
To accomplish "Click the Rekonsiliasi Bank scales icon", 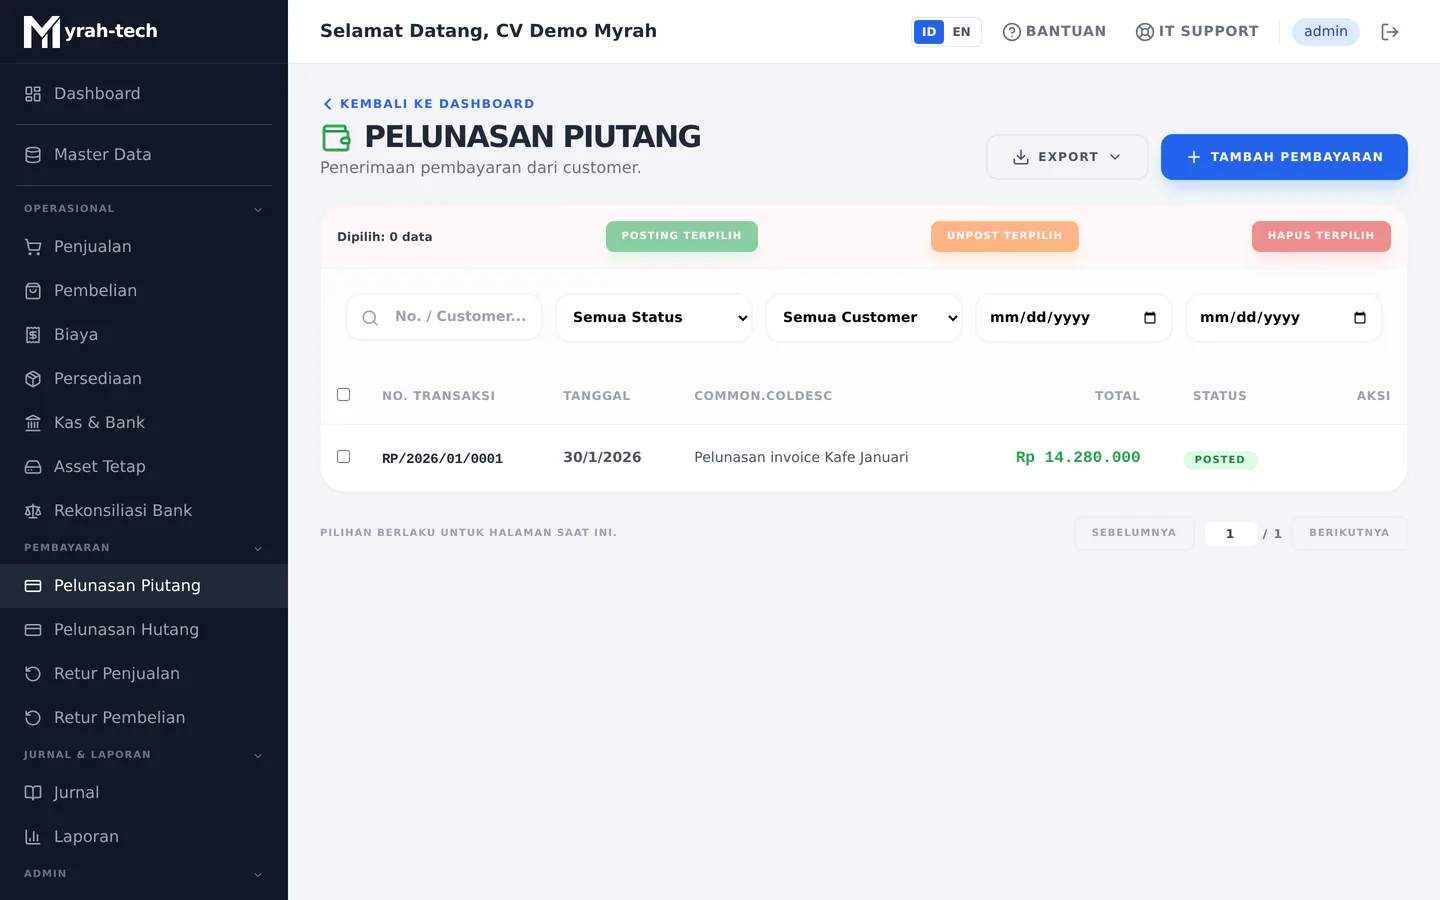I will (x=33, y=511).
